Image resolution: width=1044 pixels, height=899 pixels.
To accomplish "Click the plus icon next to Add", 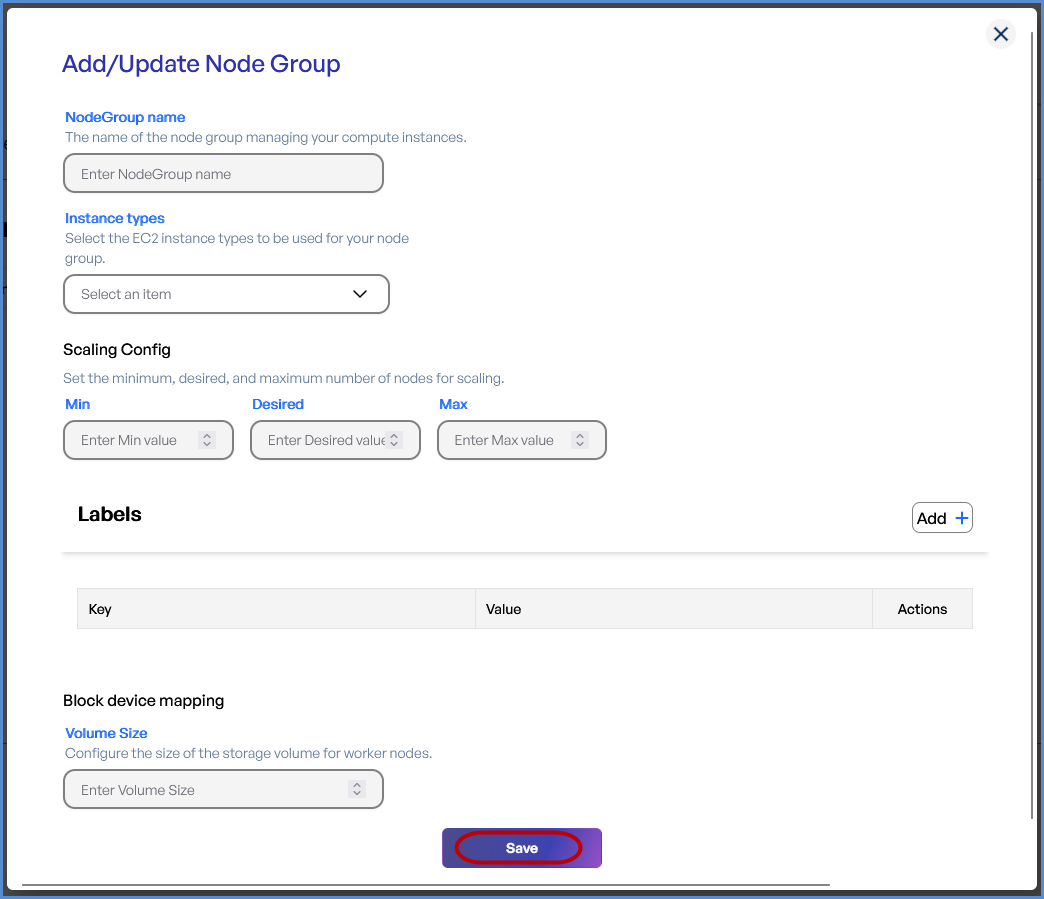I will [962, 518].
